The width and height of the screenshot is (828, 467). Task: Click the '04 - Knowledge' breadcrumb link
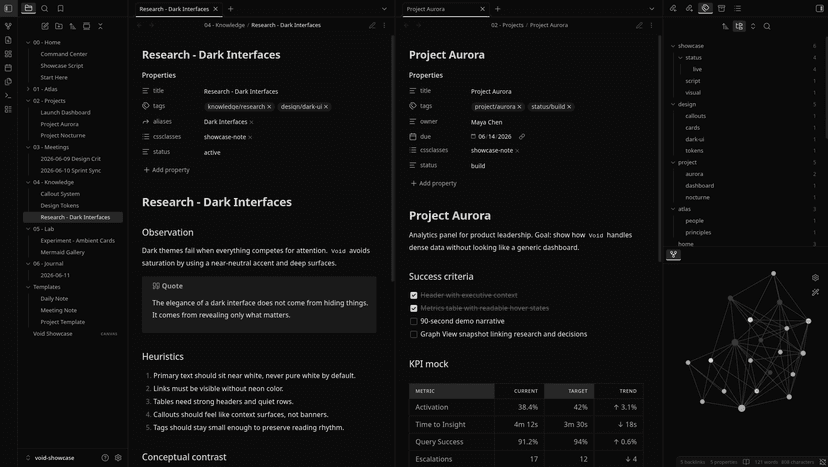coord(224,25)
